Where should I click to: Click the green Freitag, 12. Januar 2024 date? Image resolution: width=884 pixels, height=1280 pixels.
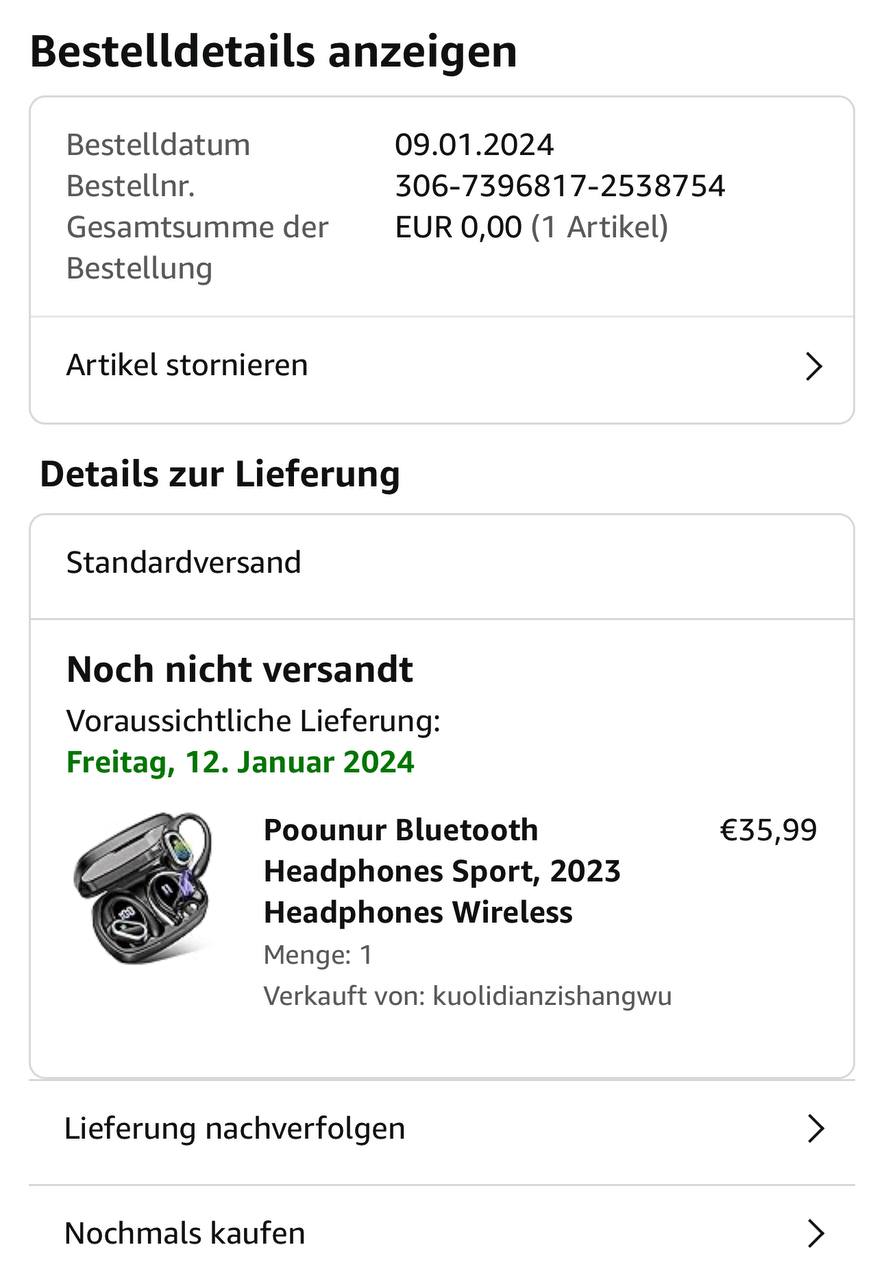pyautogui.click(x=240, y=763)
